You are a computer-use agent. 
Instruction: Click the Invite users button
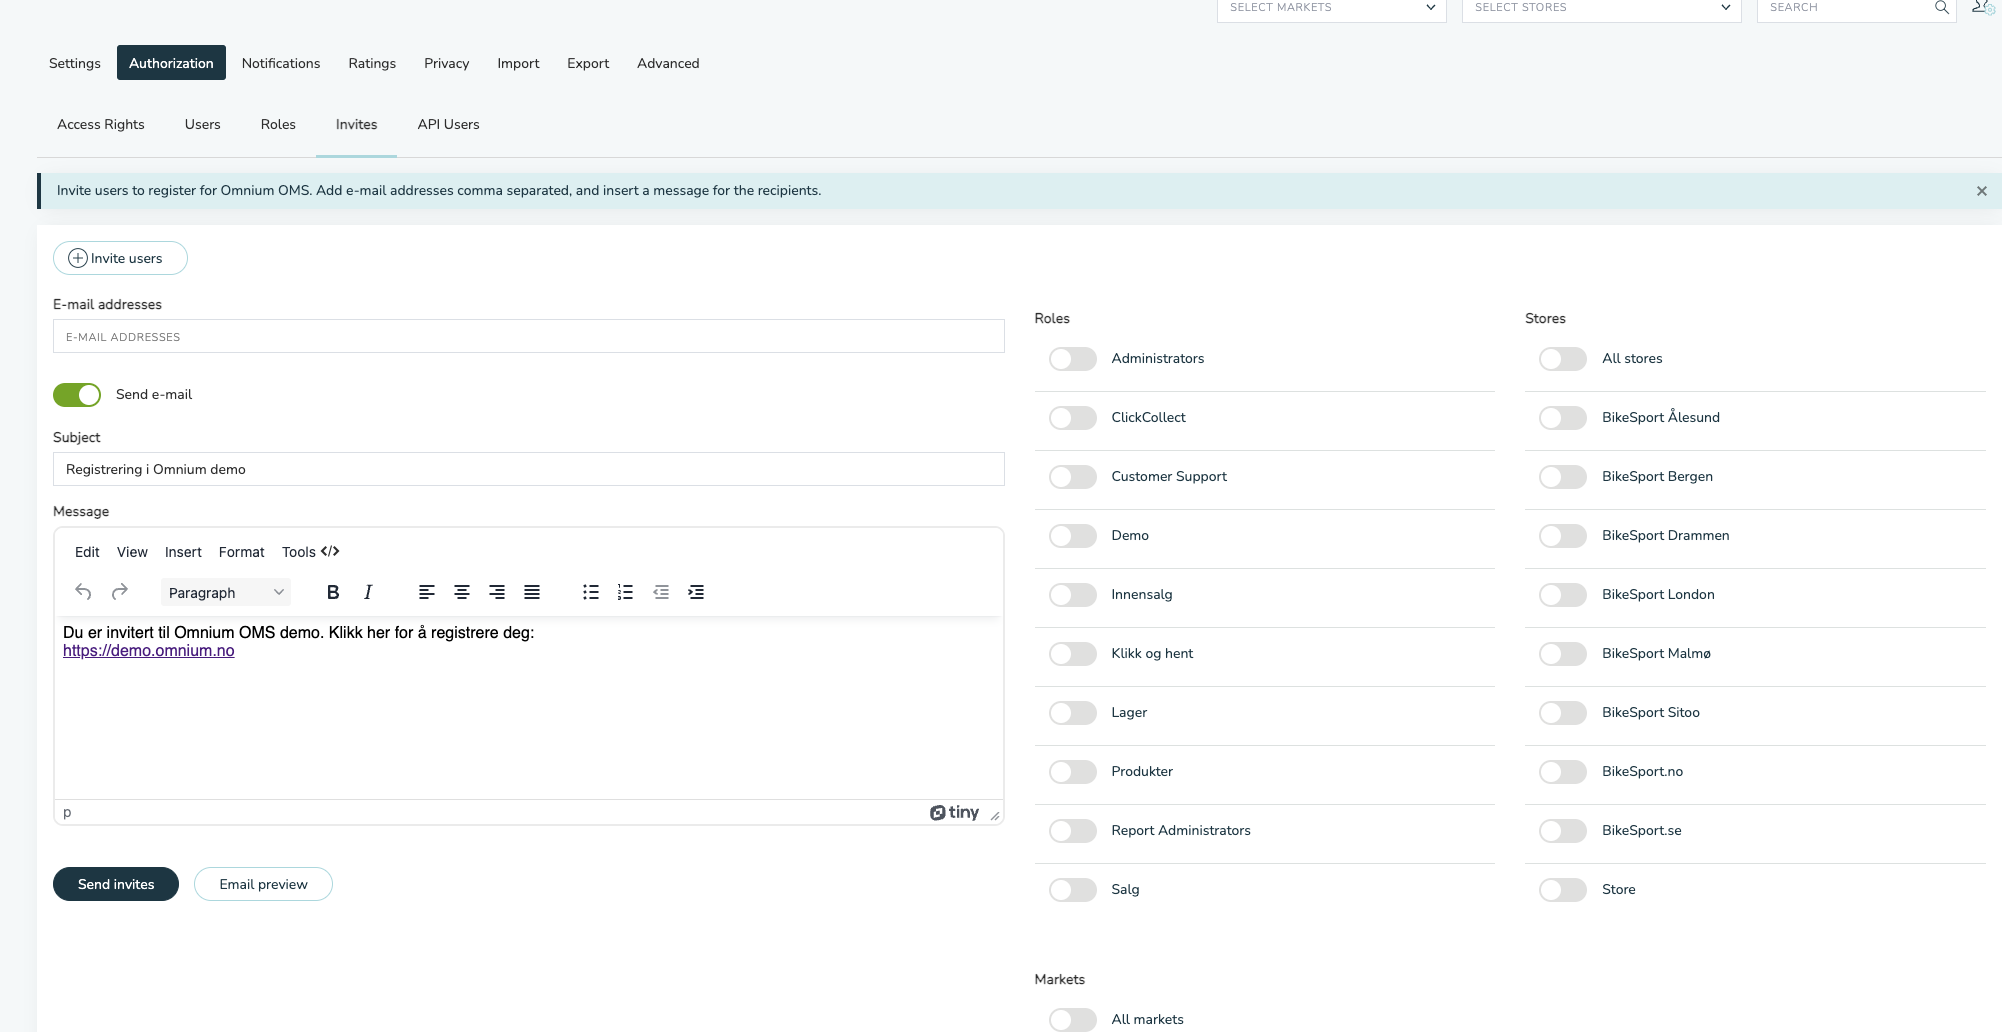coord(120,258)
